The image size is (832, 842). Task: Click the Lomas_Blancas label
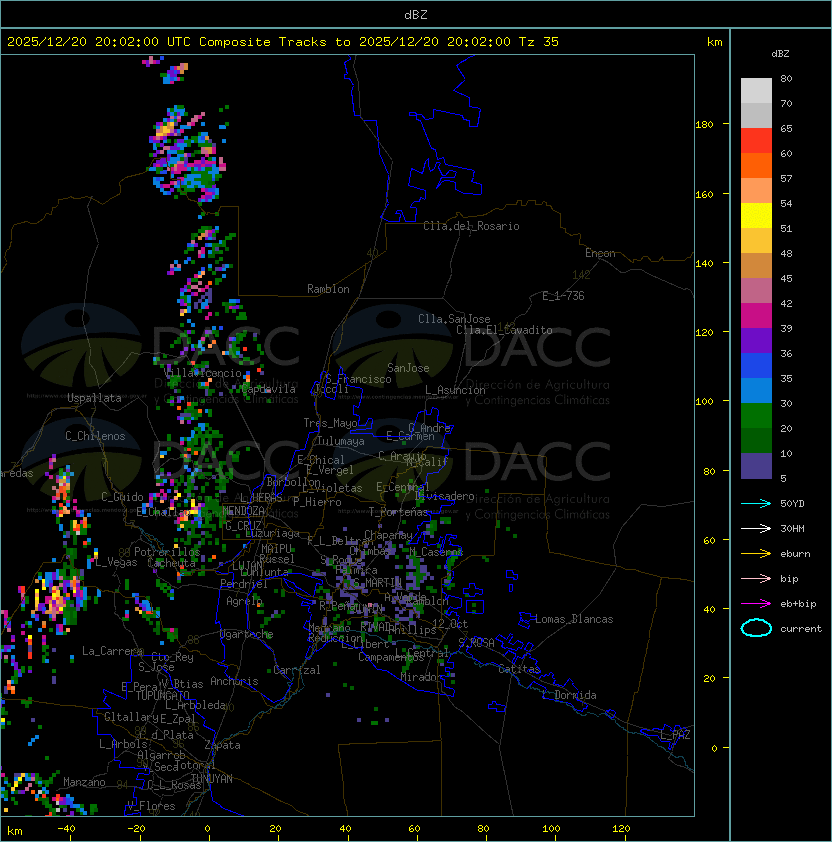click(574, 619)
